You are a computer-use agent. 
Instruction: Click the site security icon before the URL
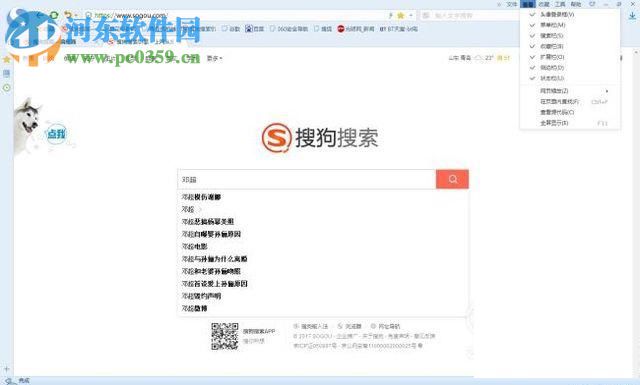[89, 16]
